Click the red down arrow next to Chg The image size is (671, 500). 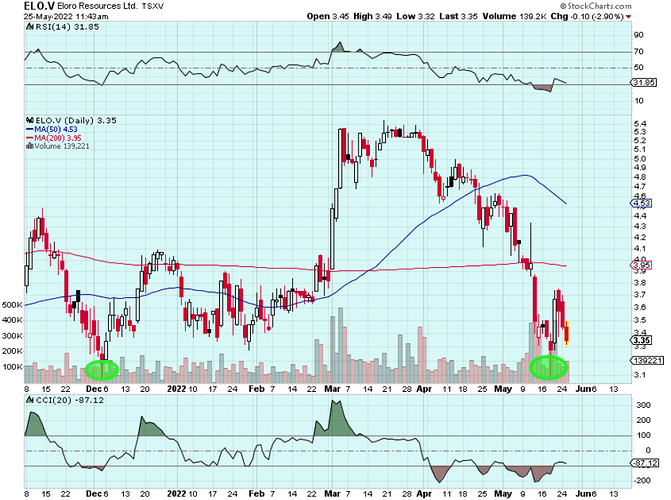[x=629, y=17]
